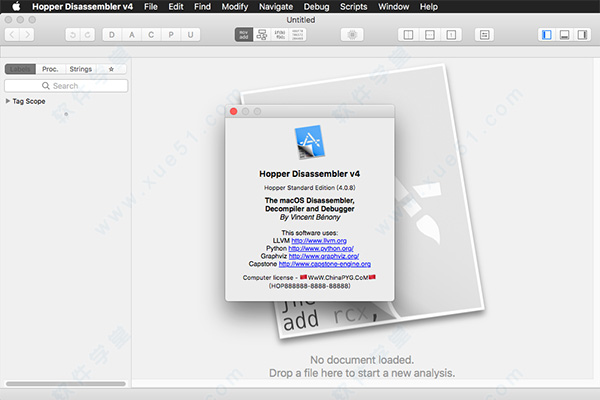Viewport: 600px width, 400px height.
Task: Open the Apple menu
Action: pyautogui.click(x=16, y=7)
